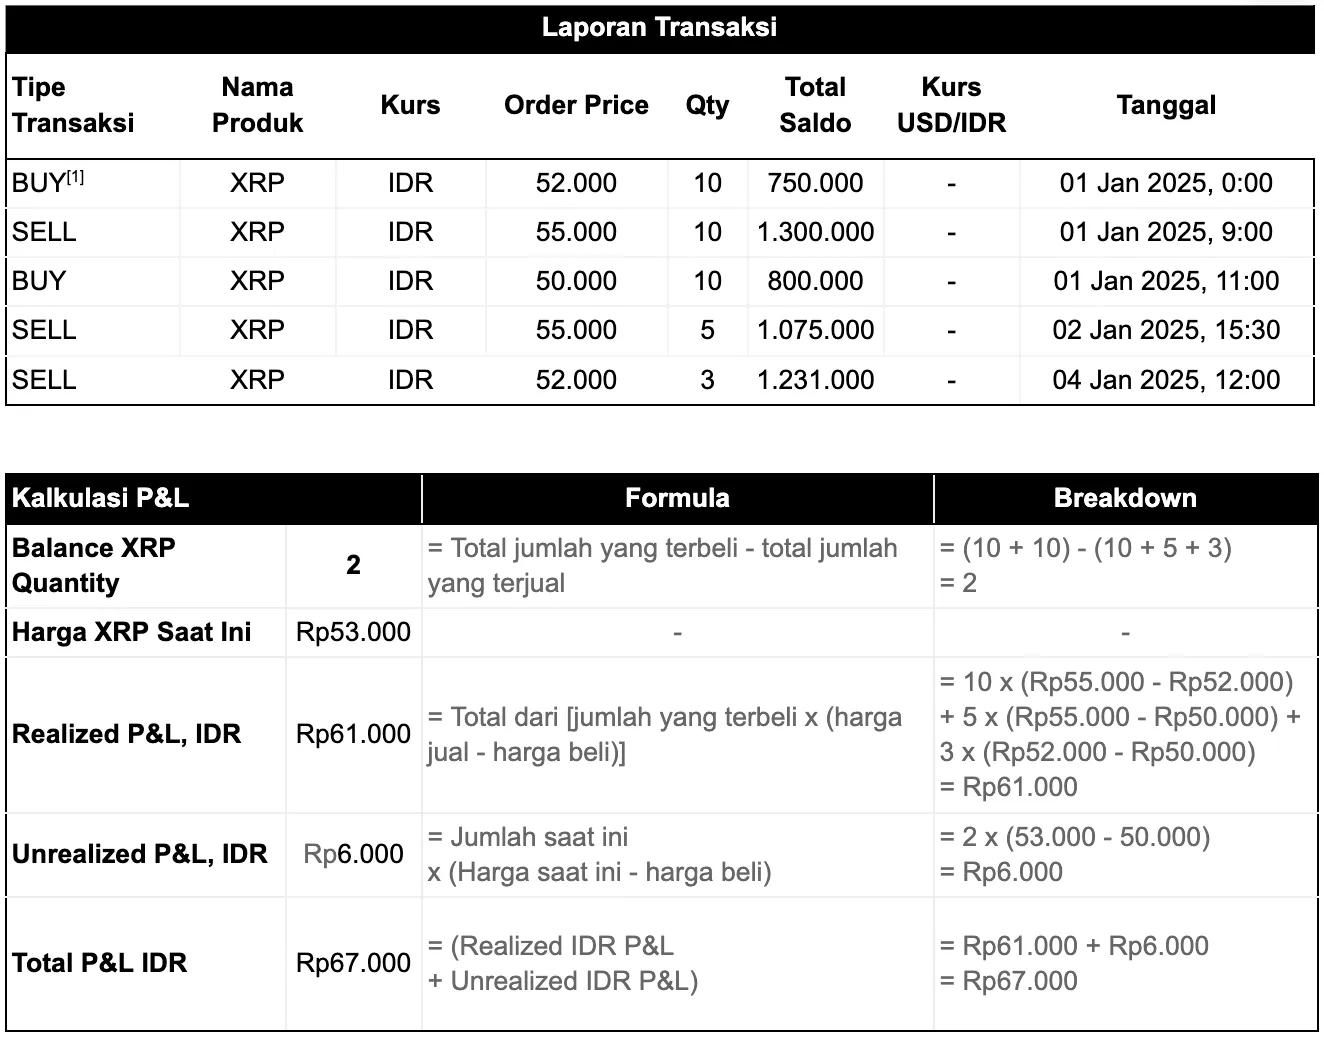
Task: Select the Order Price cell showing 50.000
Action: (576, 281)
